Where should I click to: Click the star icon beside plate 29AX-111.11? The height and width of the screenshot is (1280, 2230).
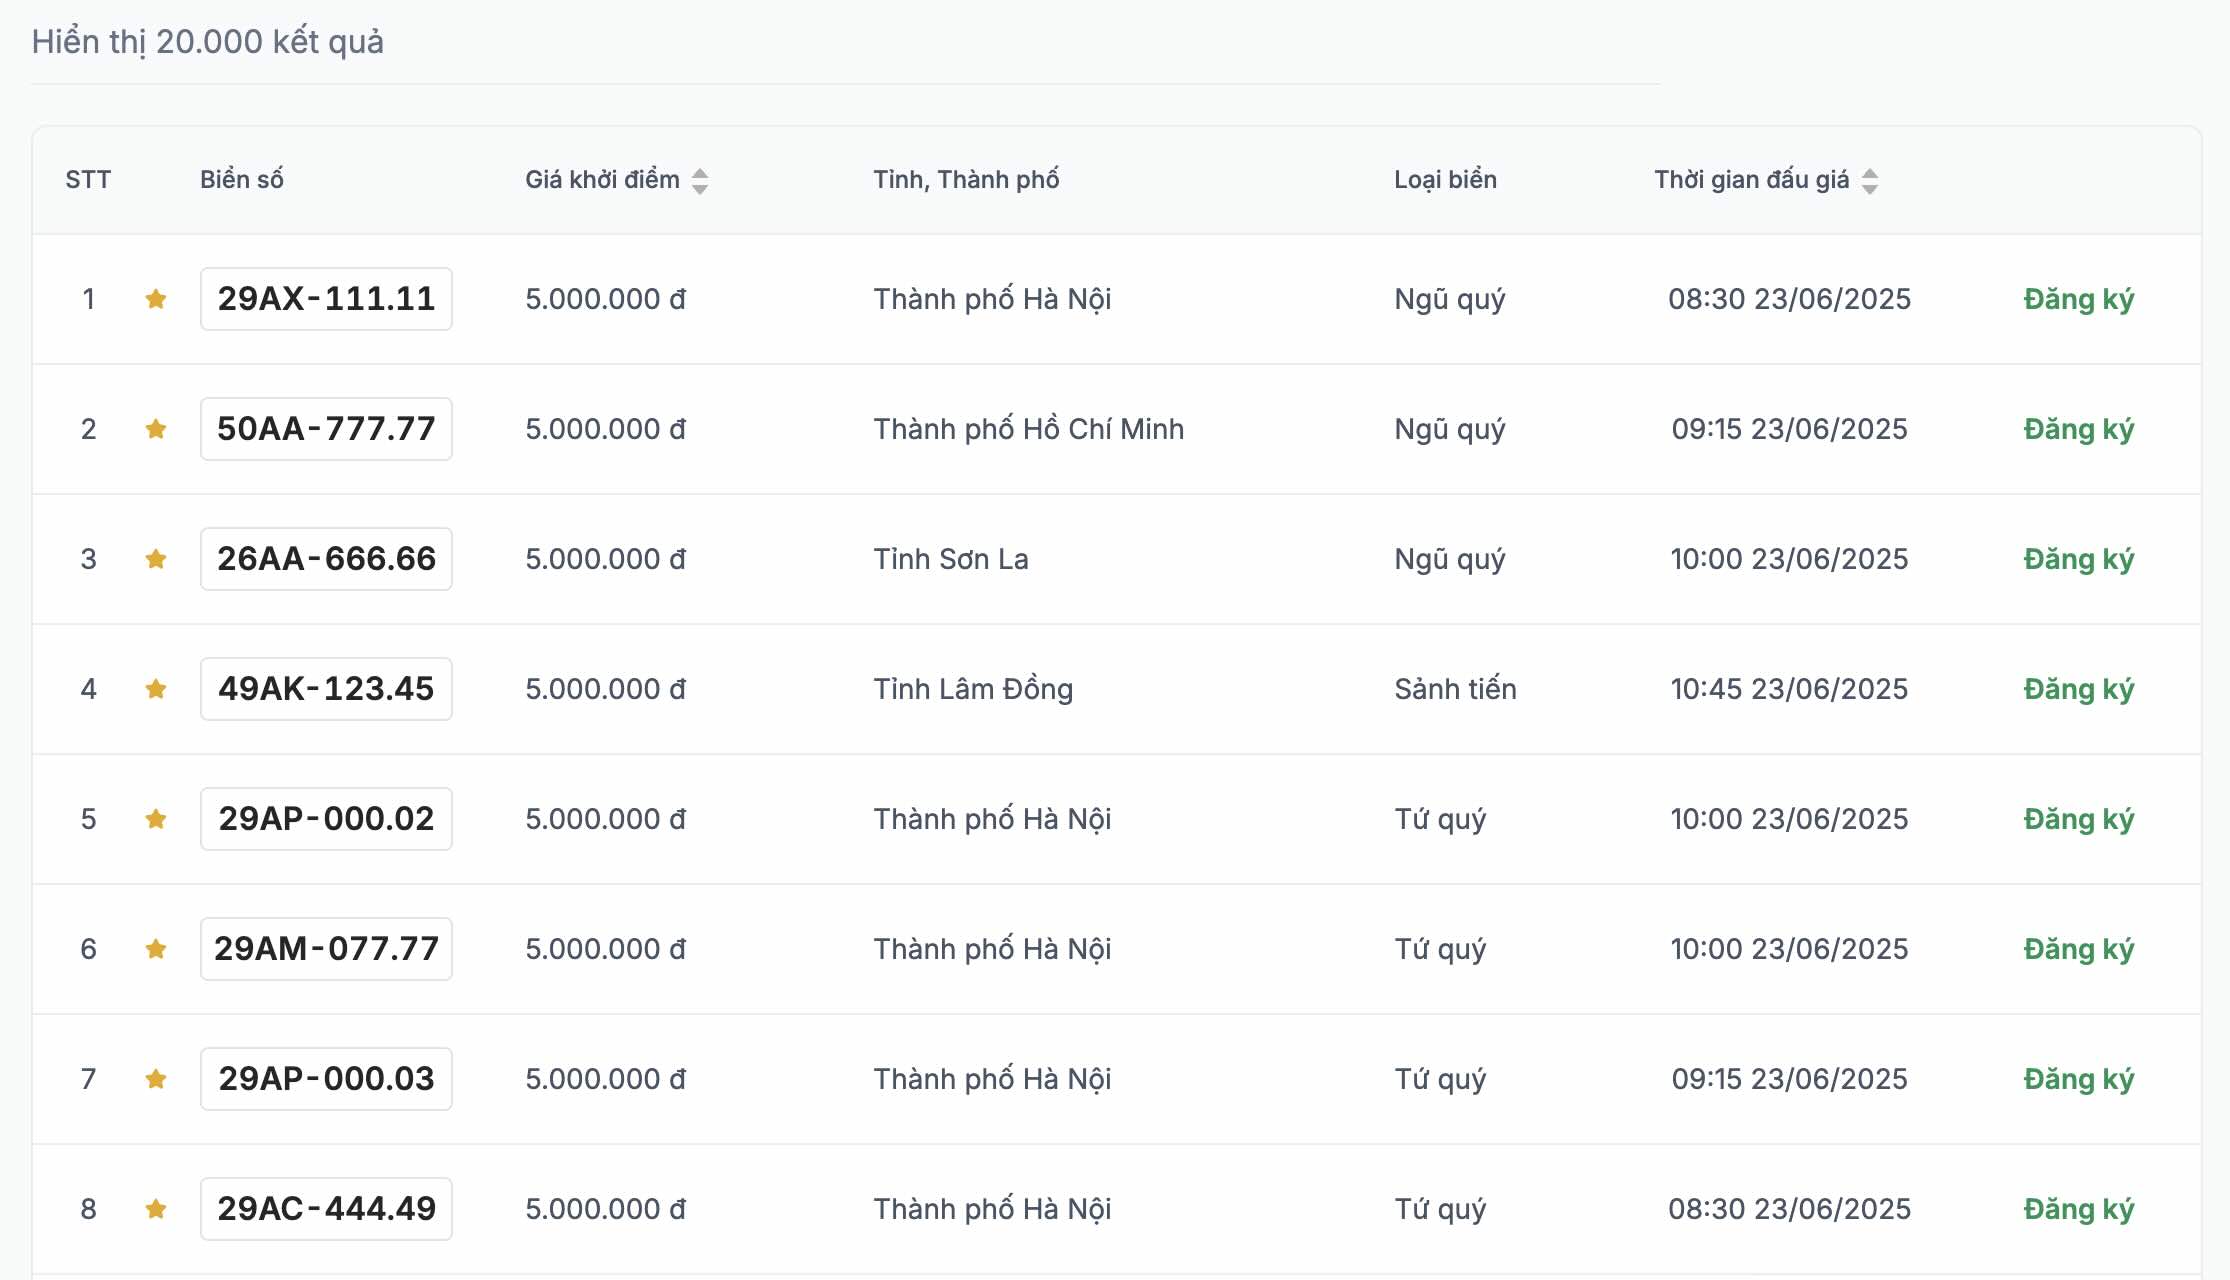point(155,299)
